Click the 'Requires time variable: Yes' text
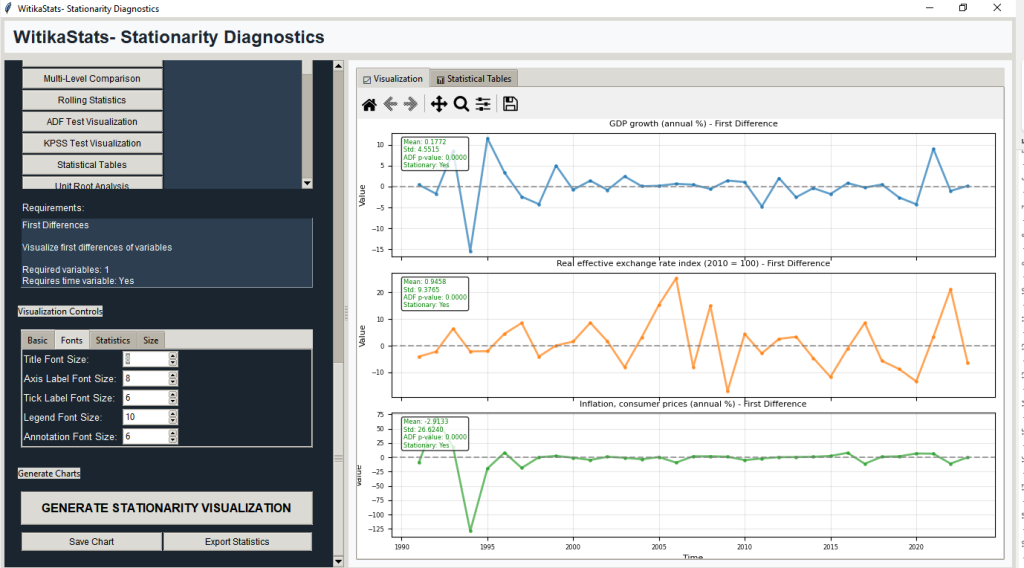Viewport: 1024px width, 568px height. point(78,281)
